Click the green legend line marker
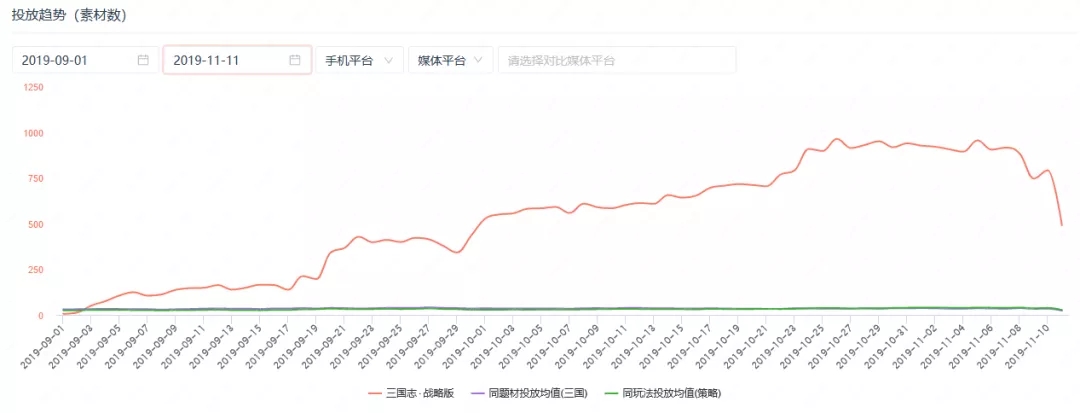Image resolution: width=1080 pixels, height=413 pixels. (x=610, y=394)
